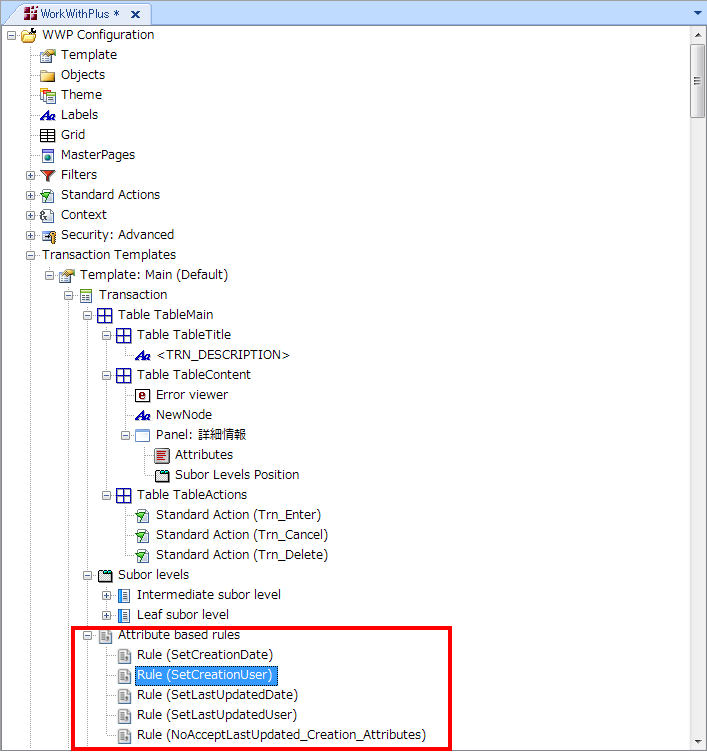Screen dimensions: 707x752
Task: Expand the Leaf subor level node
Action: pos(106,616)
